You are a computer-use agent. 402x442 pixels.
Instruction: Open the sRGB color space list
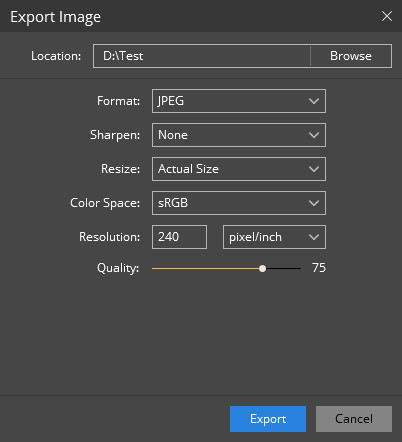[x=239, y=203]
